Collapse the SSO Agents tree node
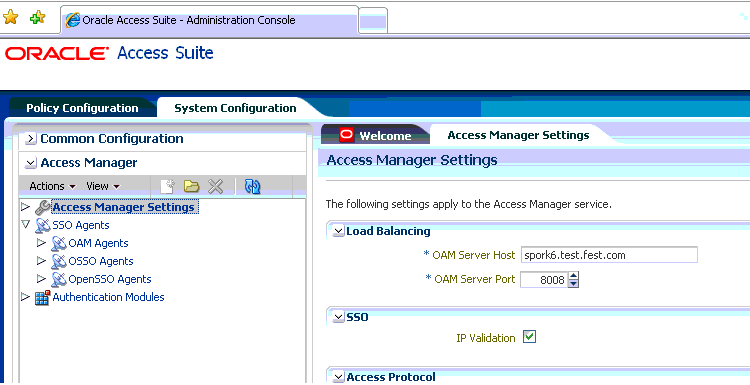The width and height of the screenshot is (750, 385). click(25, 224)
